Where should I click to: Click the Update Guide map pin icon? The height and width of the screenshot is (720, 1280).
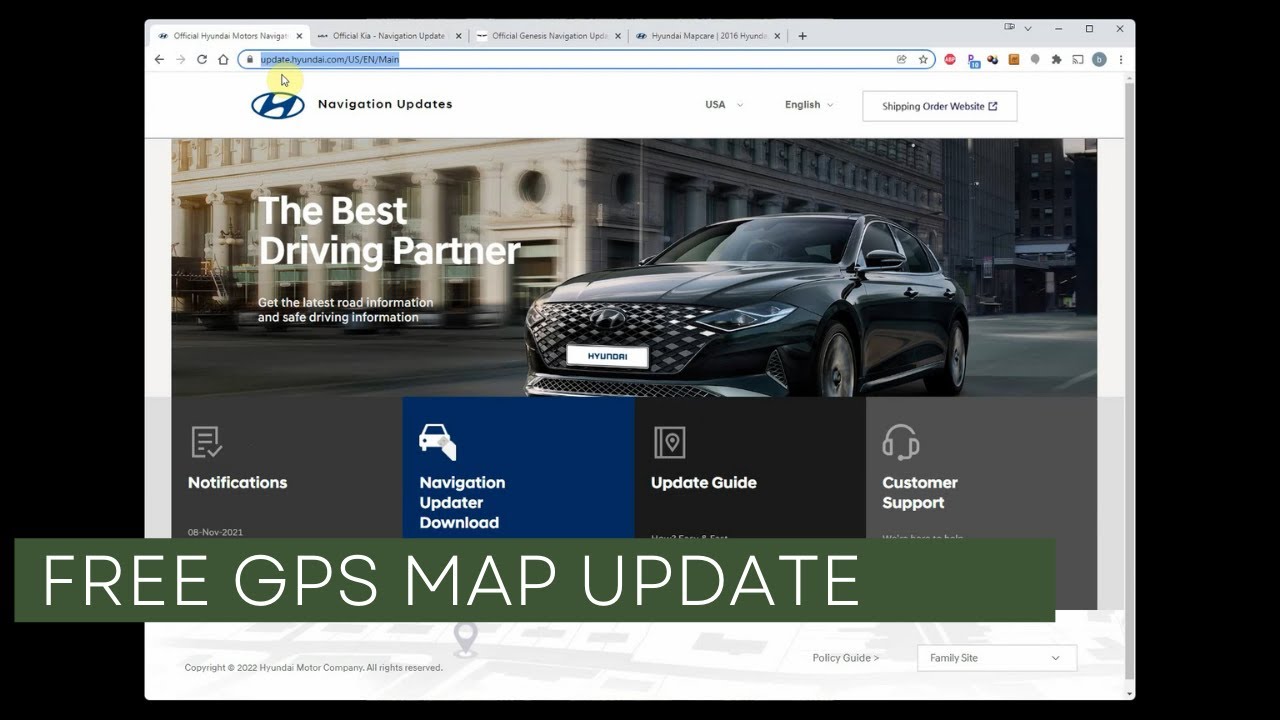point(669,442)
